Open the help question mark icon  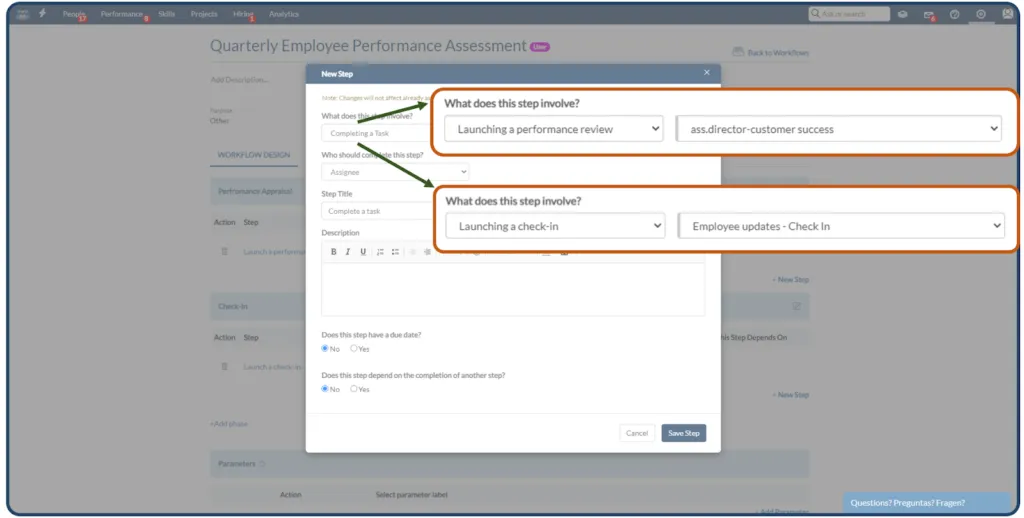point(955,14)
